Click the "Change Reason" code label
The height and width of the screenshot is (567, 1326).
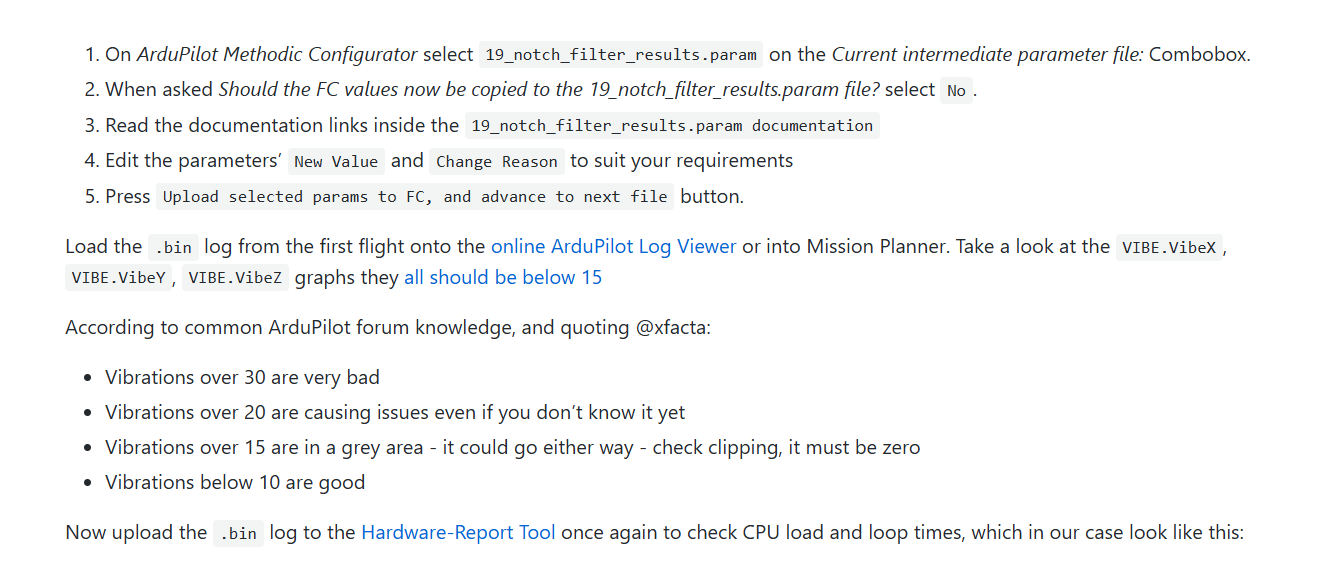pyautogui.click(x=496, y=161)
